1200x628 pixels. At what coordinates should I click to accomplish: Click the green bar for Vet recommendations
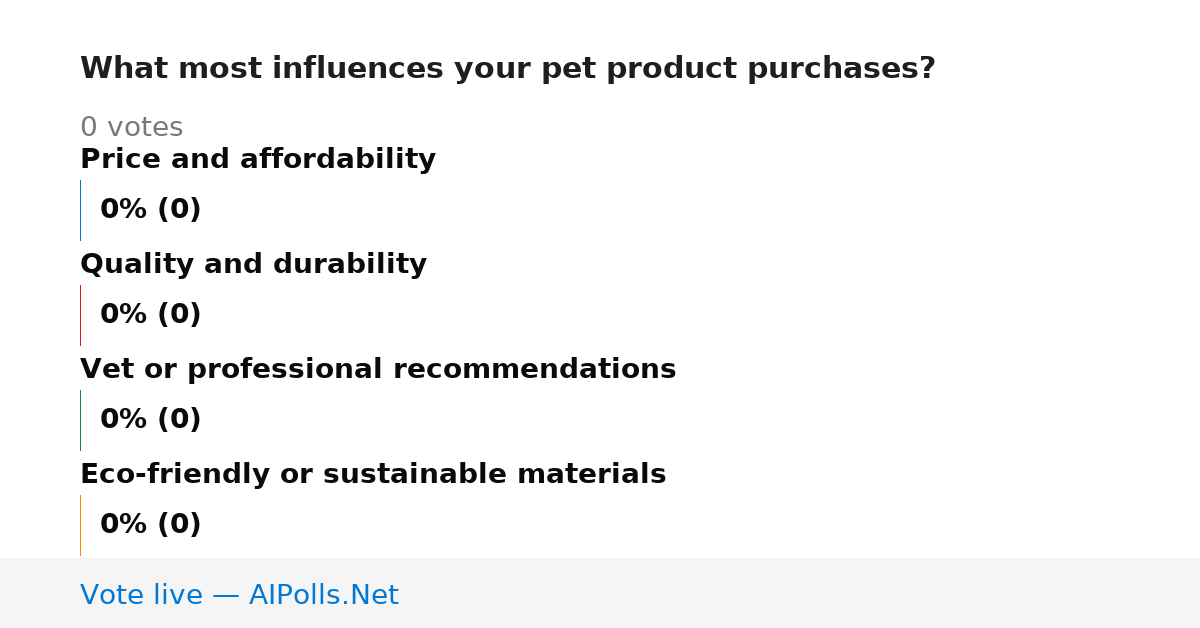click(80, 420)
